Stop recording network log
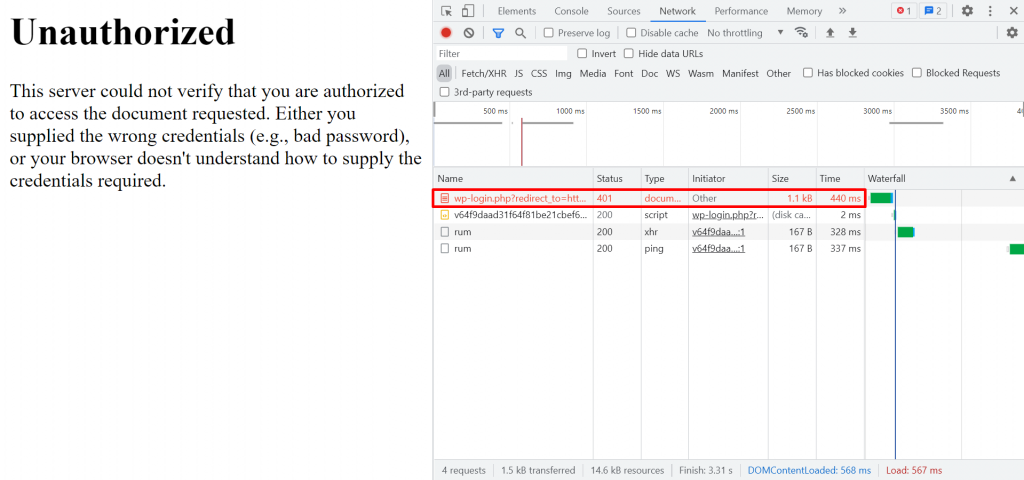The height and width of the screenshot is (480, 1024). [446, 33]
